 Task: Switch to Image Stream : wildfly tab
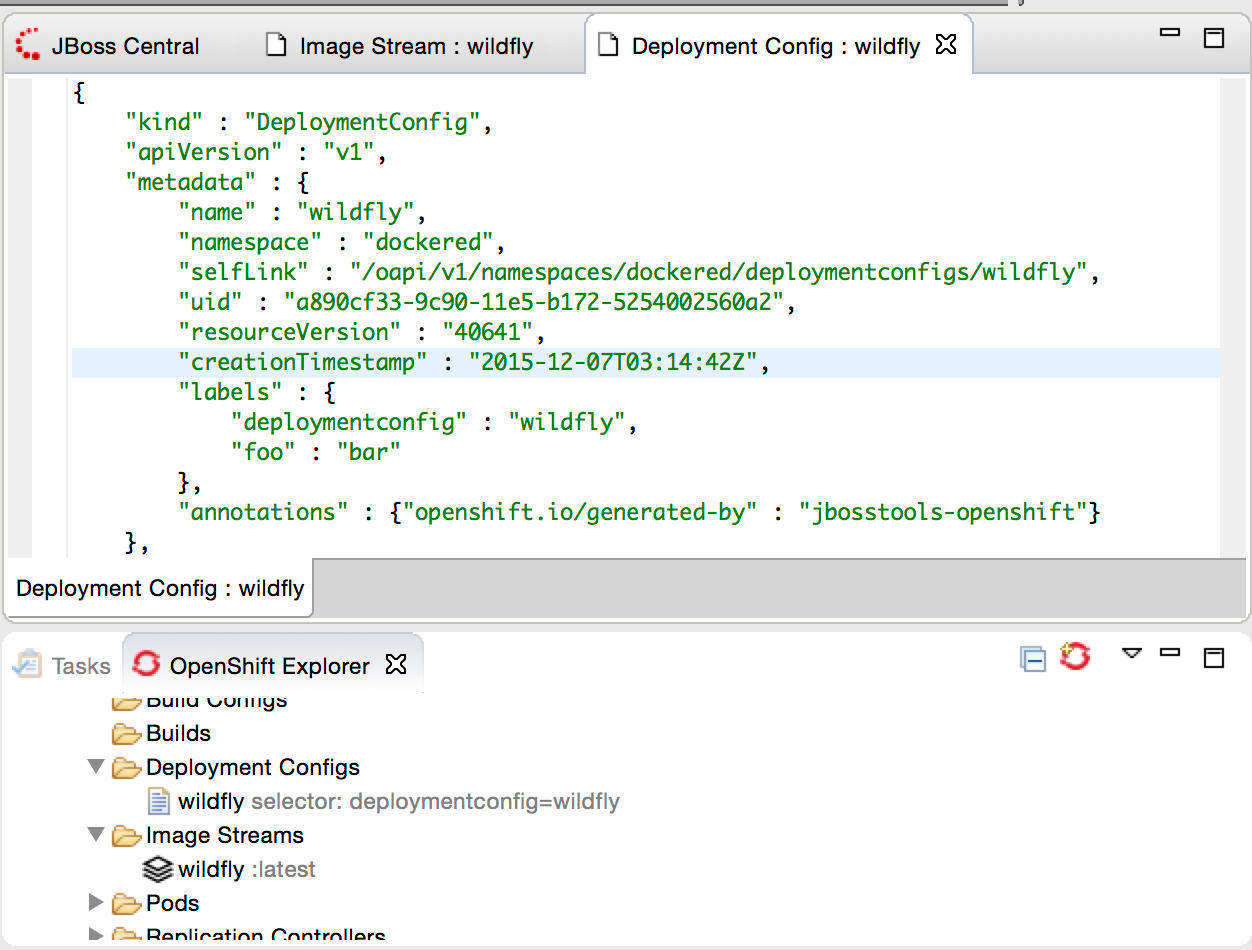[400, 46]
